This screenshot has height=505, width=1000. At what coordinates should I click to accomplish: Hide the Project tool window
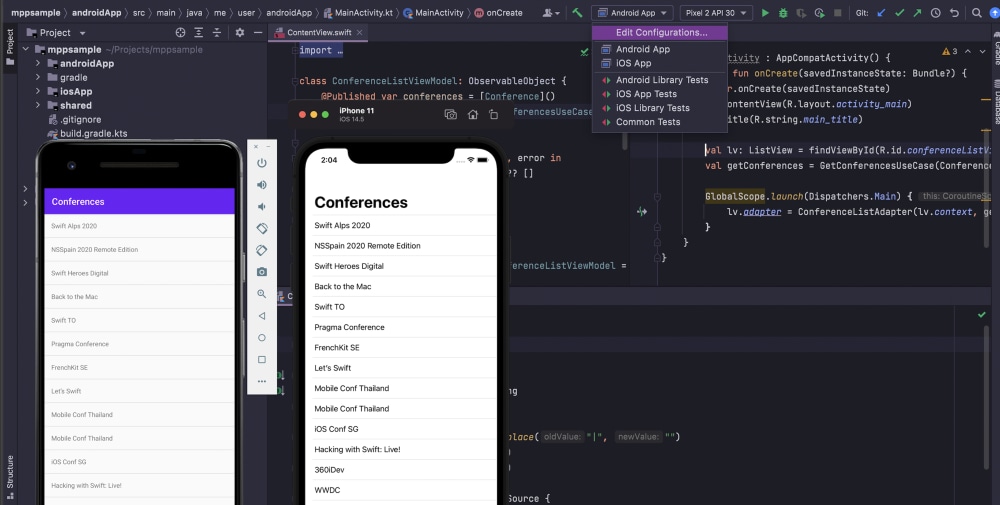(258, 33)
